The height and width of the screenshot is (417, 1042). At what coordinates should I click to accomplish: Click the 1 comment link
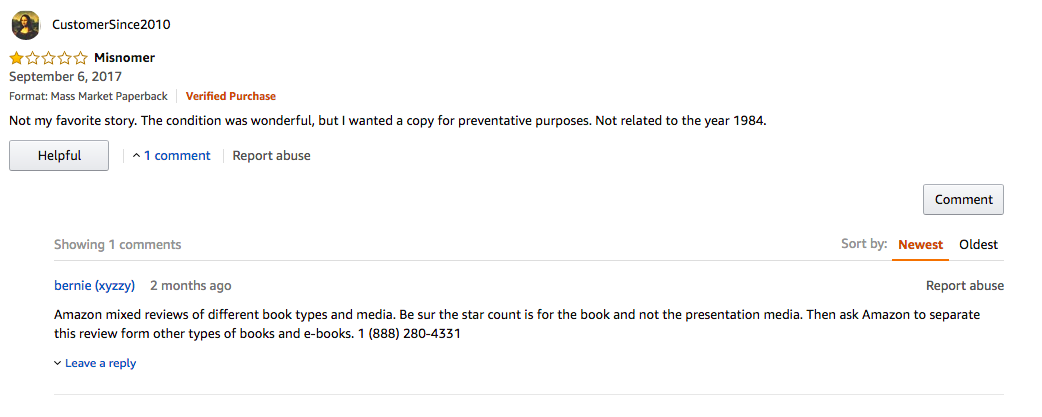click(177, 155)
